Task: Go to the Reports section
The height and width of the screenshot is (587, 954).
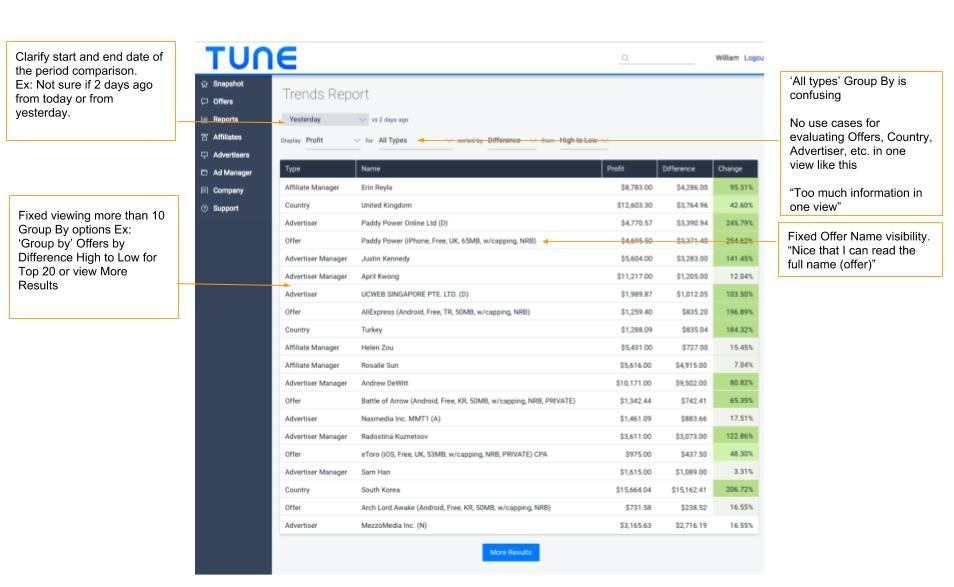Action: tap(225, 119)
